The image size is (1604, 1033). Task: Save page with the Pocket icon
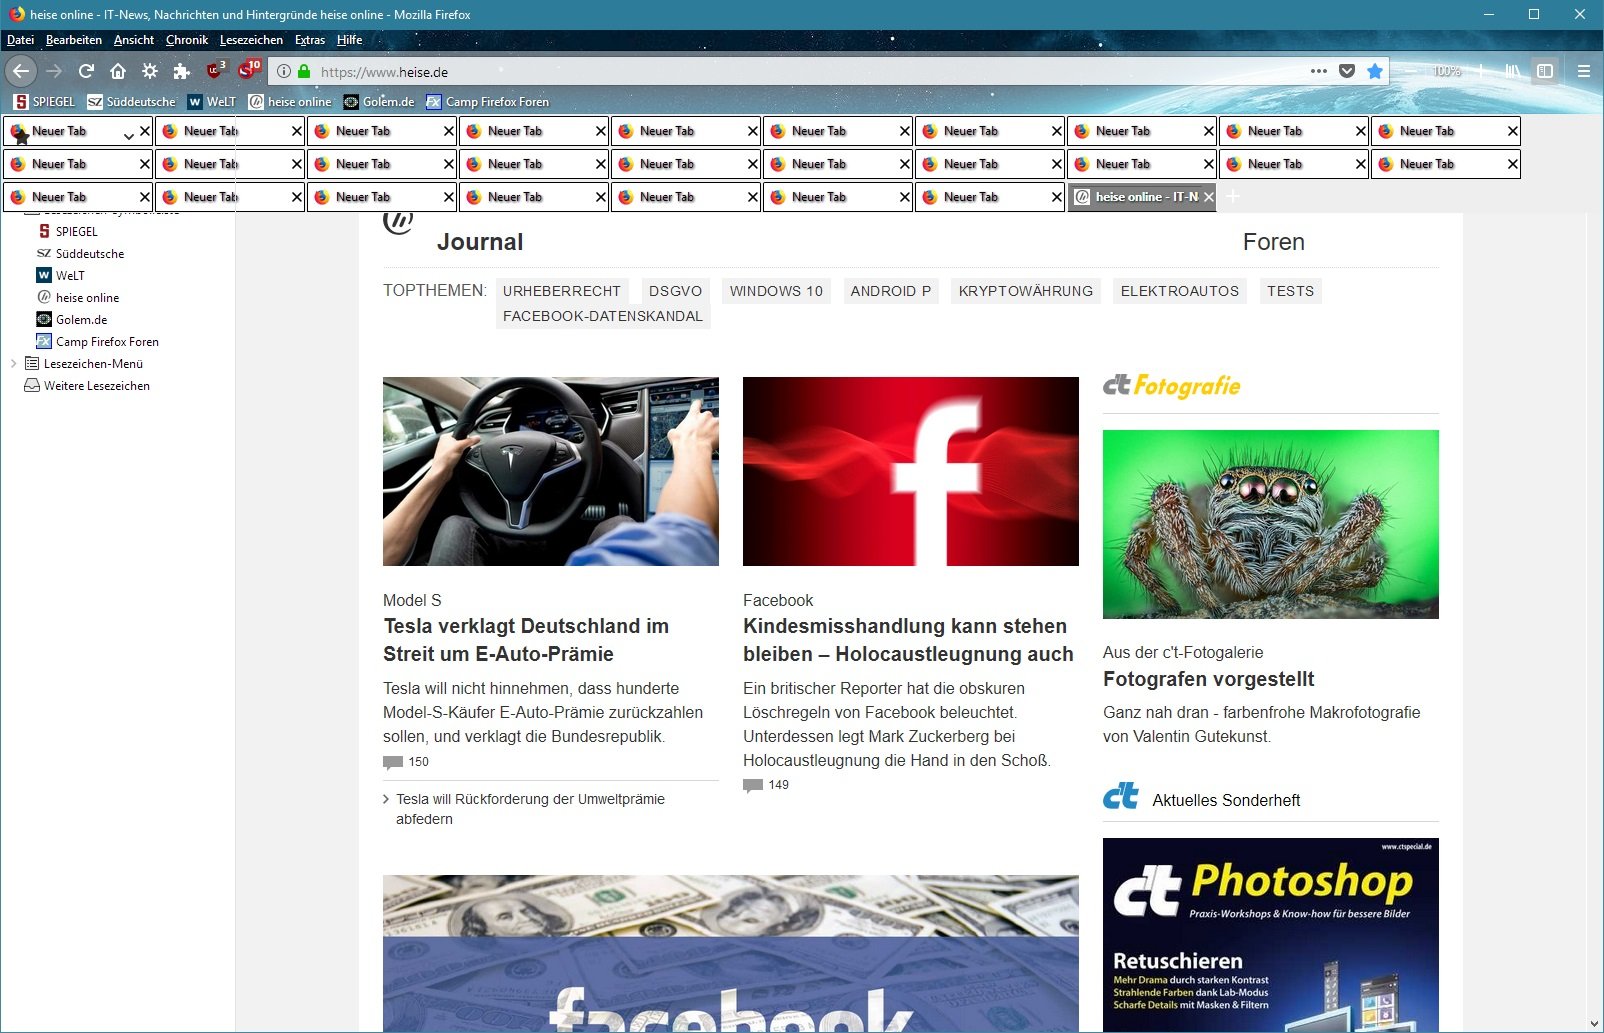pyautogui.click(x=1347, y=71)
